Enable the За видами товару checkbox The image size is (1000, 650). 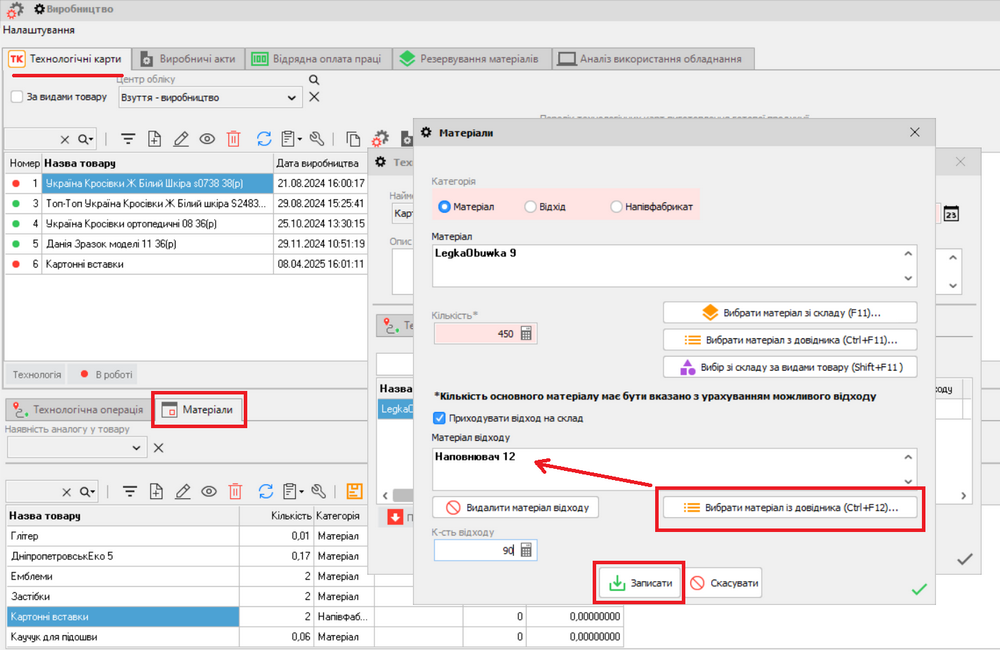click(17, 97)
